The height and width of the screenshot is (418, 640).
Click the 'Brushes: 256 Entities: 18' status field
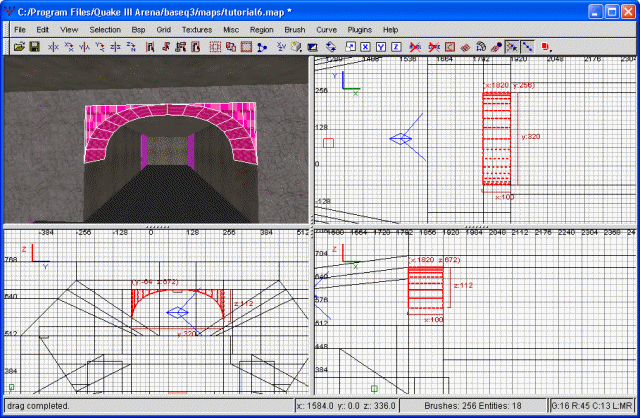click(x=473, y=406)
